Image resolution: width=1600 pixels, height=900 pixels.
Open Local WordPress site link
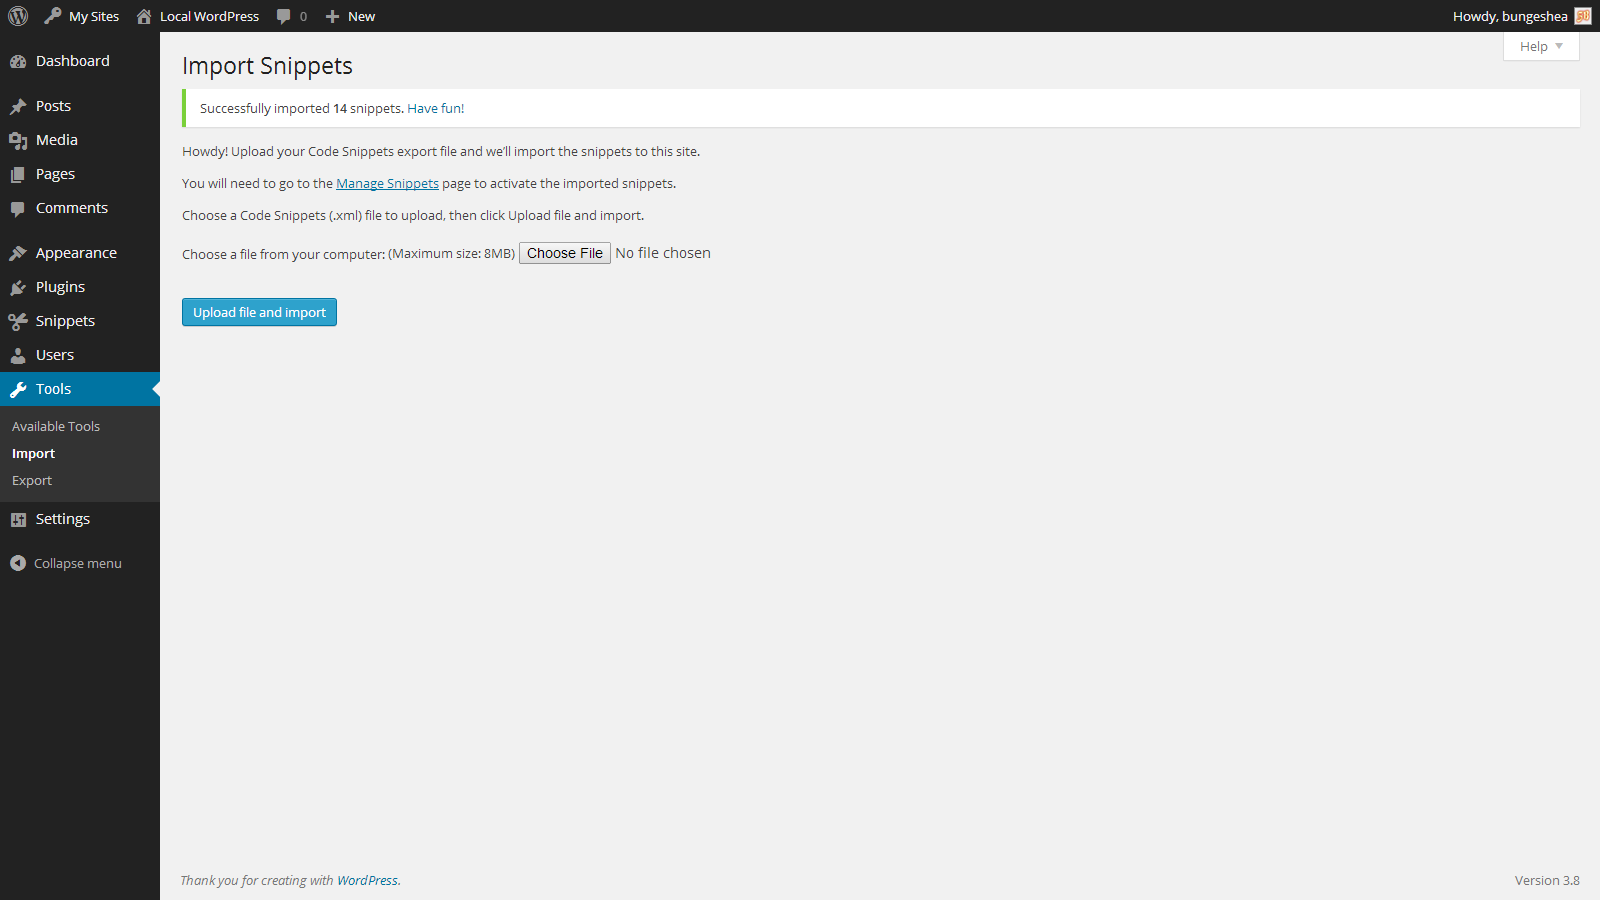(198, 16)
